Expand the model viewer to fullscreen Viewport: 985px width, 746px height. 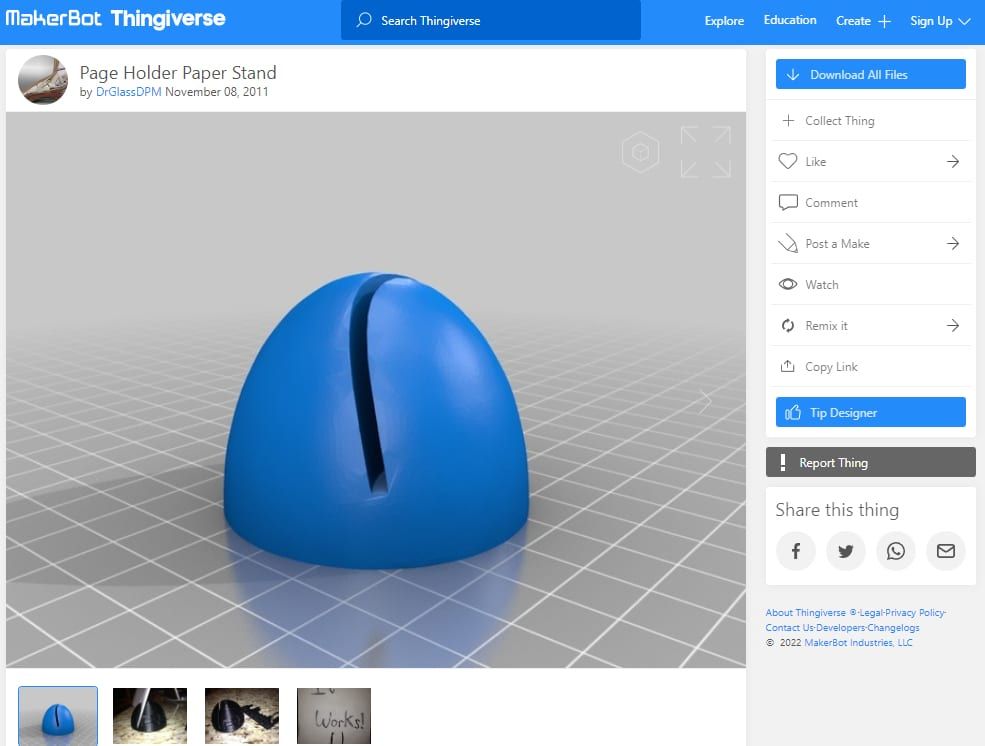tap(706, 151)
